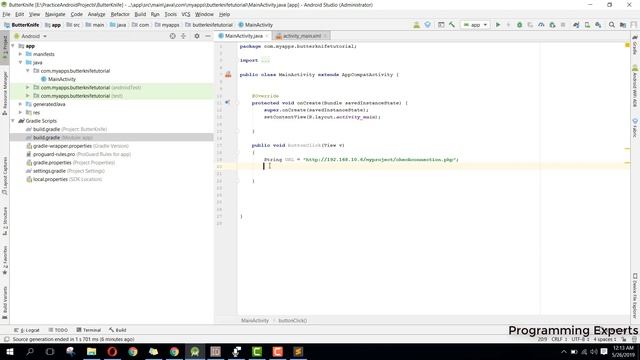
Task: Open Project panel gear settings
Action: [x=197, y=36]
